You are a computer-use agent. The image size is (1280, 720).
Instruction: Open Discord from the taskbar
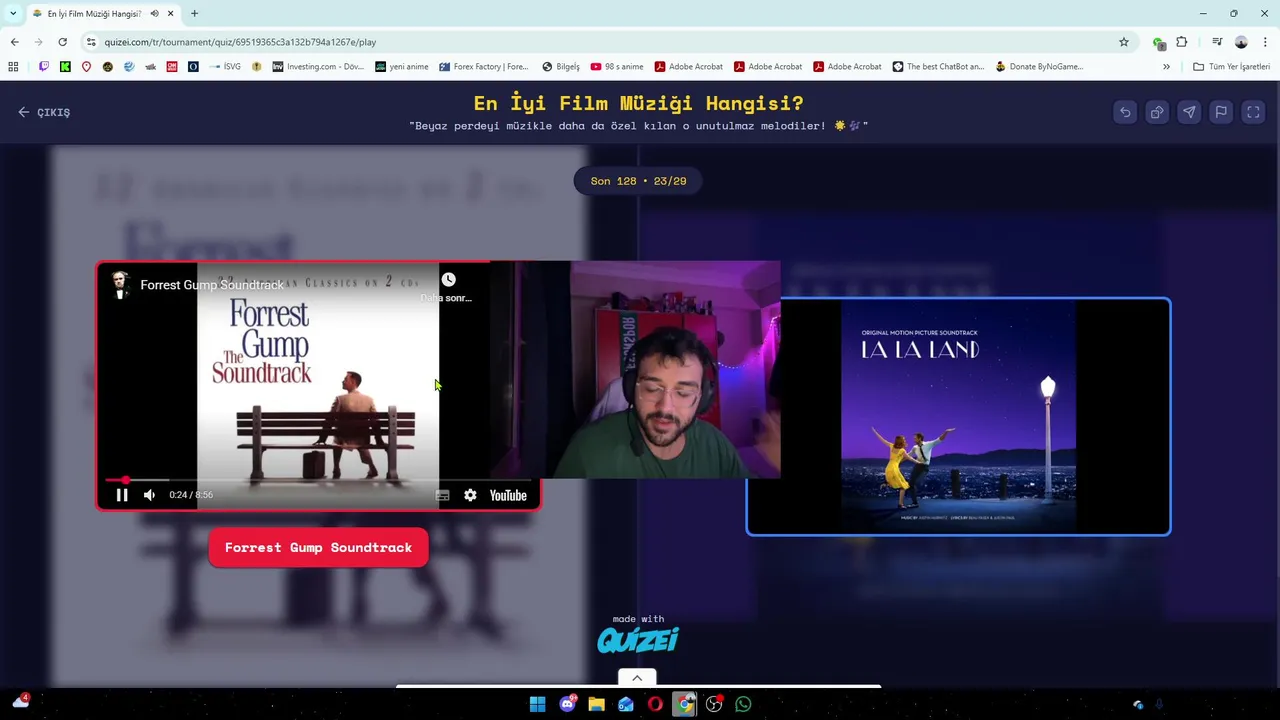[x=568, y=704]
